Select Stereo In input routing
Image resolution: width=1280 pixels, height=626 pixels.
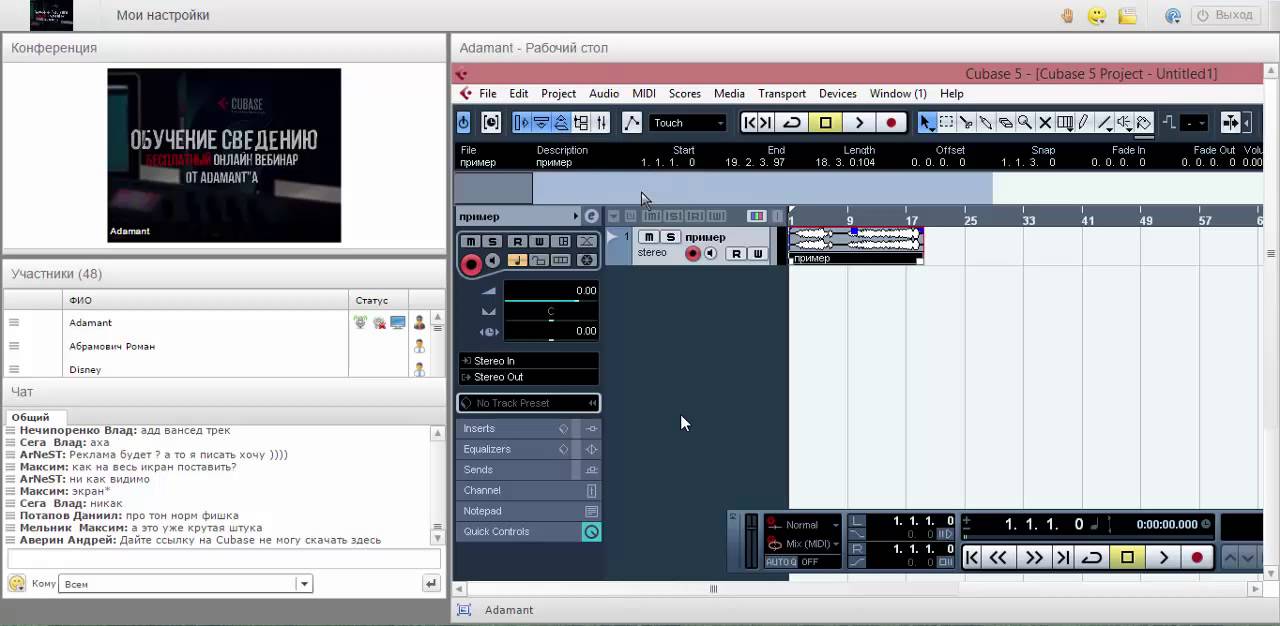[x=529, y=361]
